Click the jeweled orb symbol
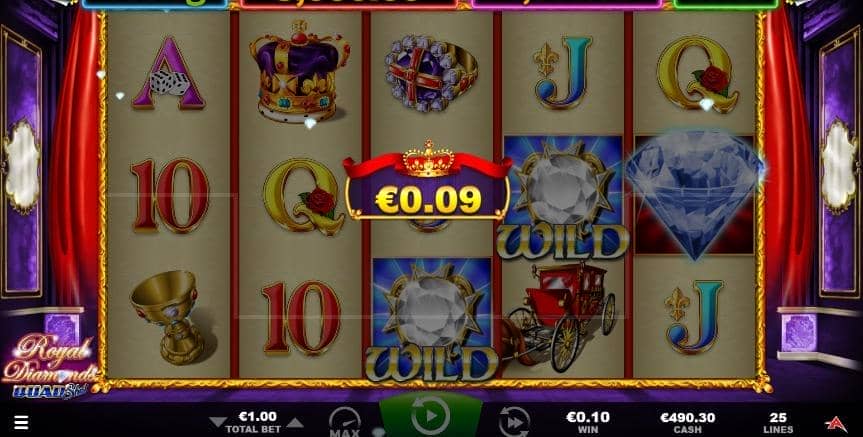This screenshot has height=437, width=863. coord(431,73)
